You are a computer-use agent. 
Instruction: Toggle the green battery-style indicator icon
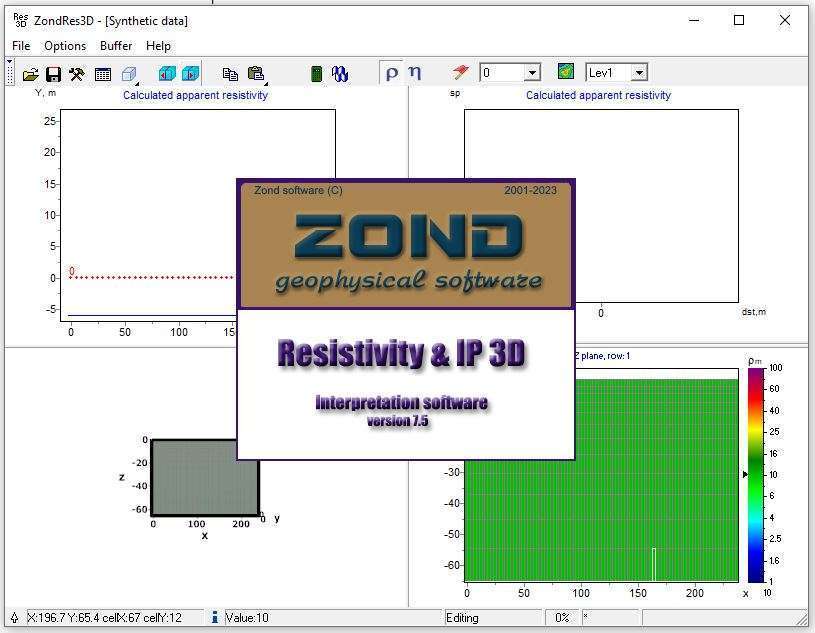click(x=316, y=72)
